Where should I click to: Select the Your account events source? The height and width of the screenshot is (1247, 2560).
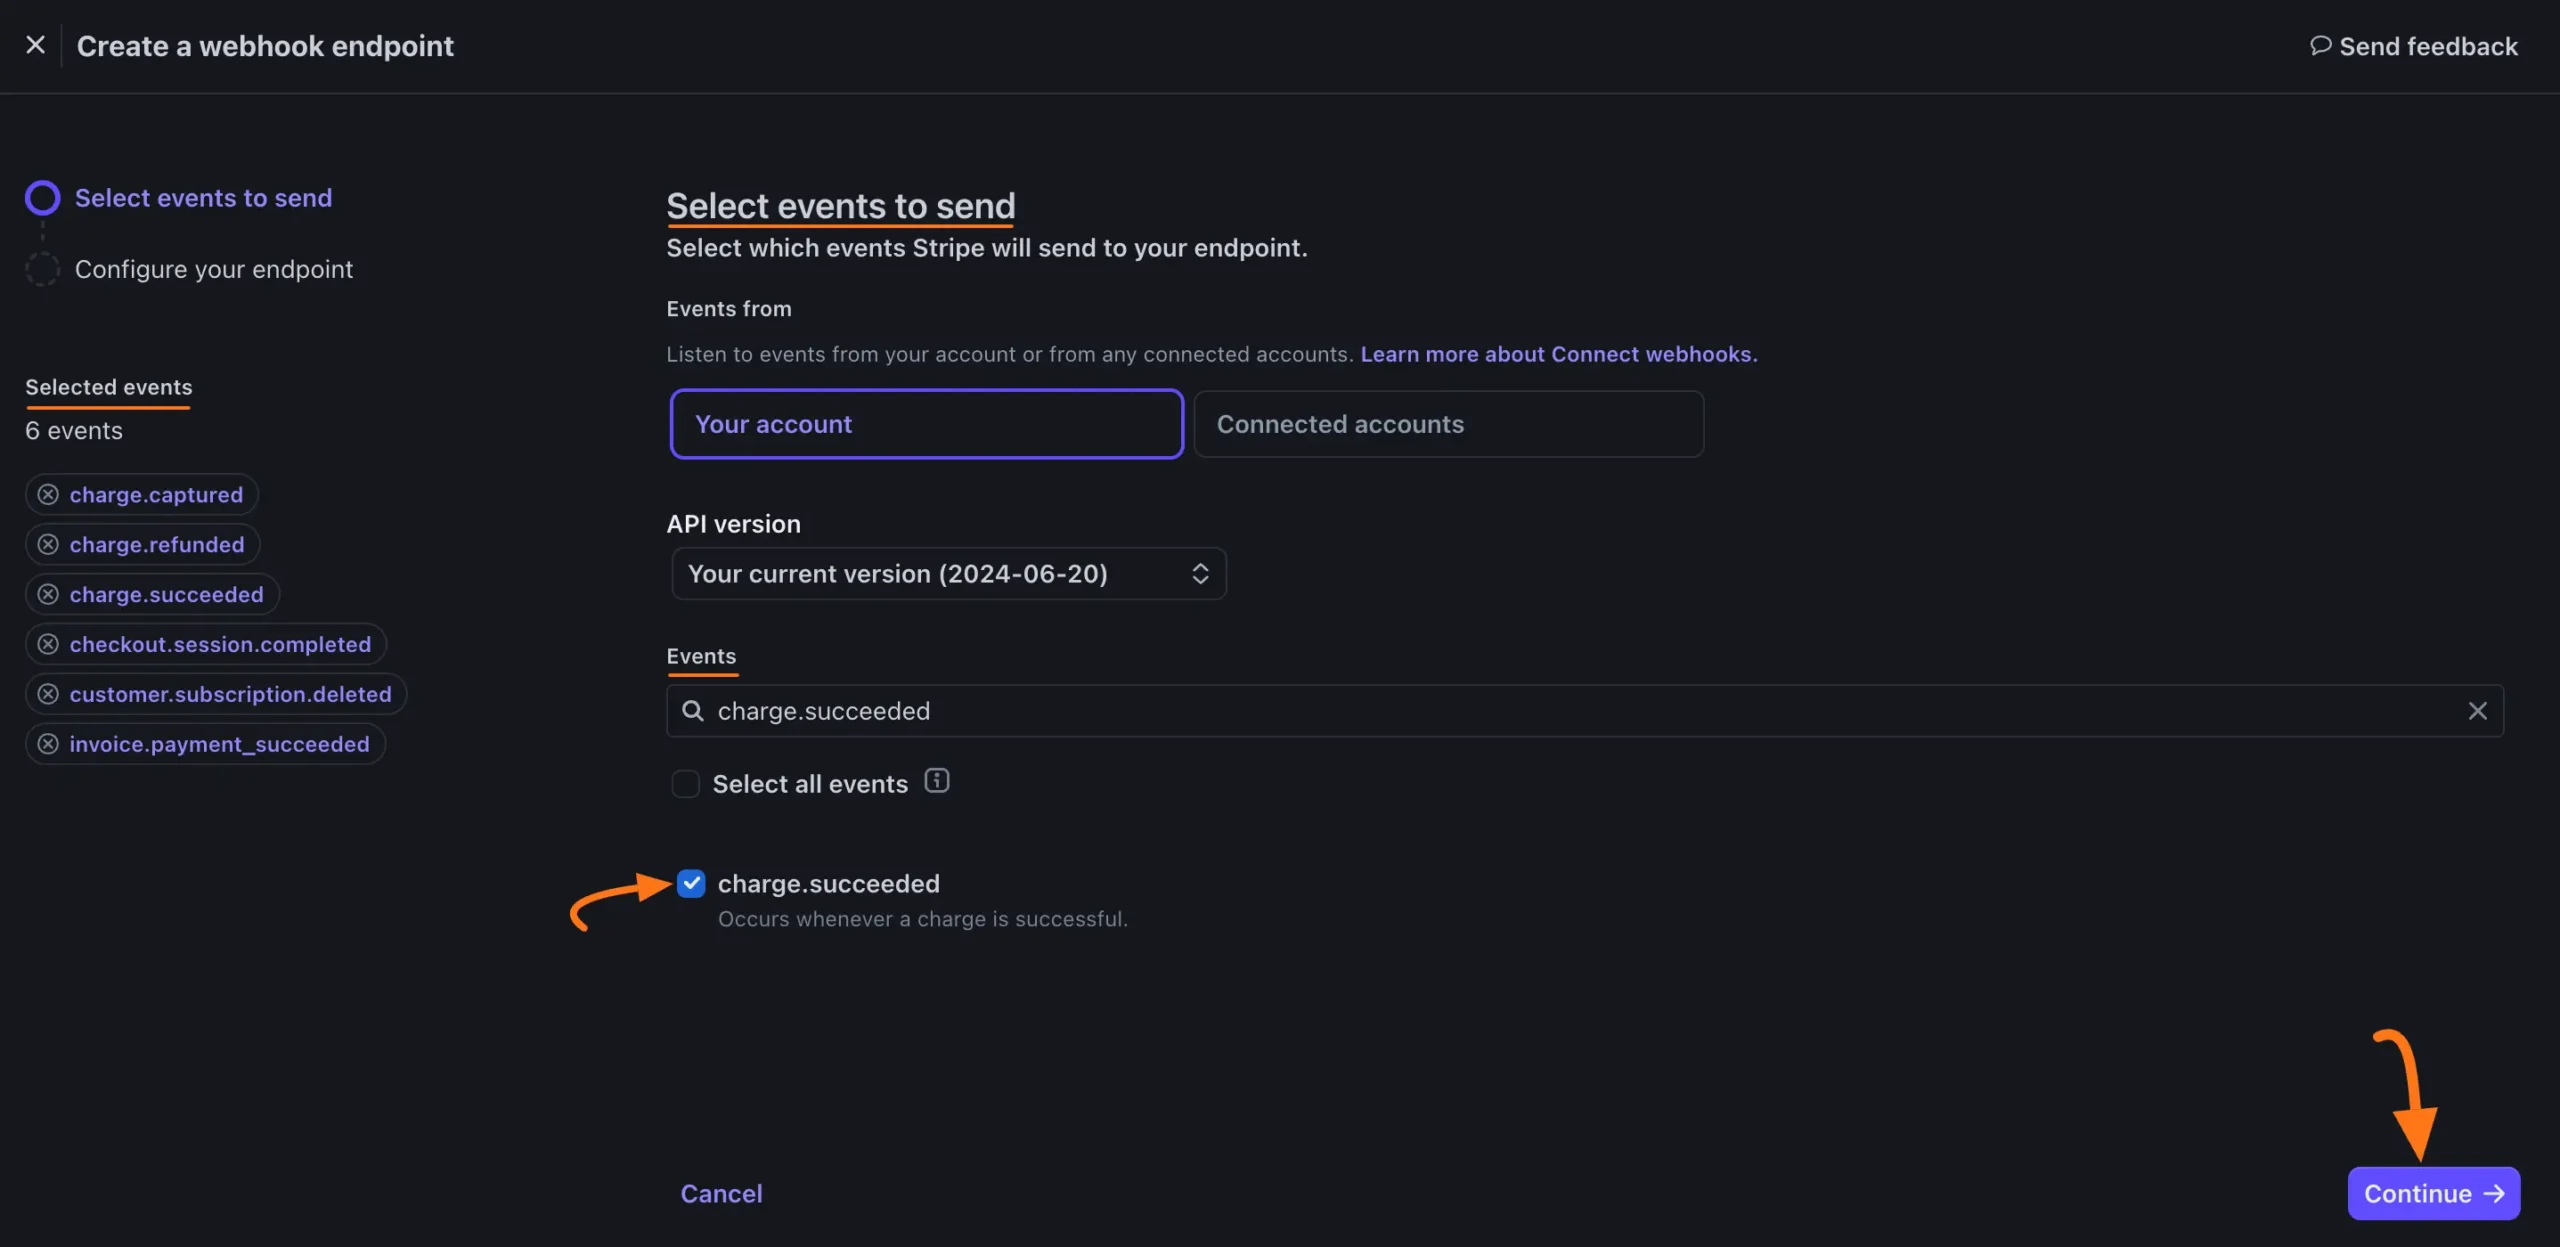click(925, 424)
